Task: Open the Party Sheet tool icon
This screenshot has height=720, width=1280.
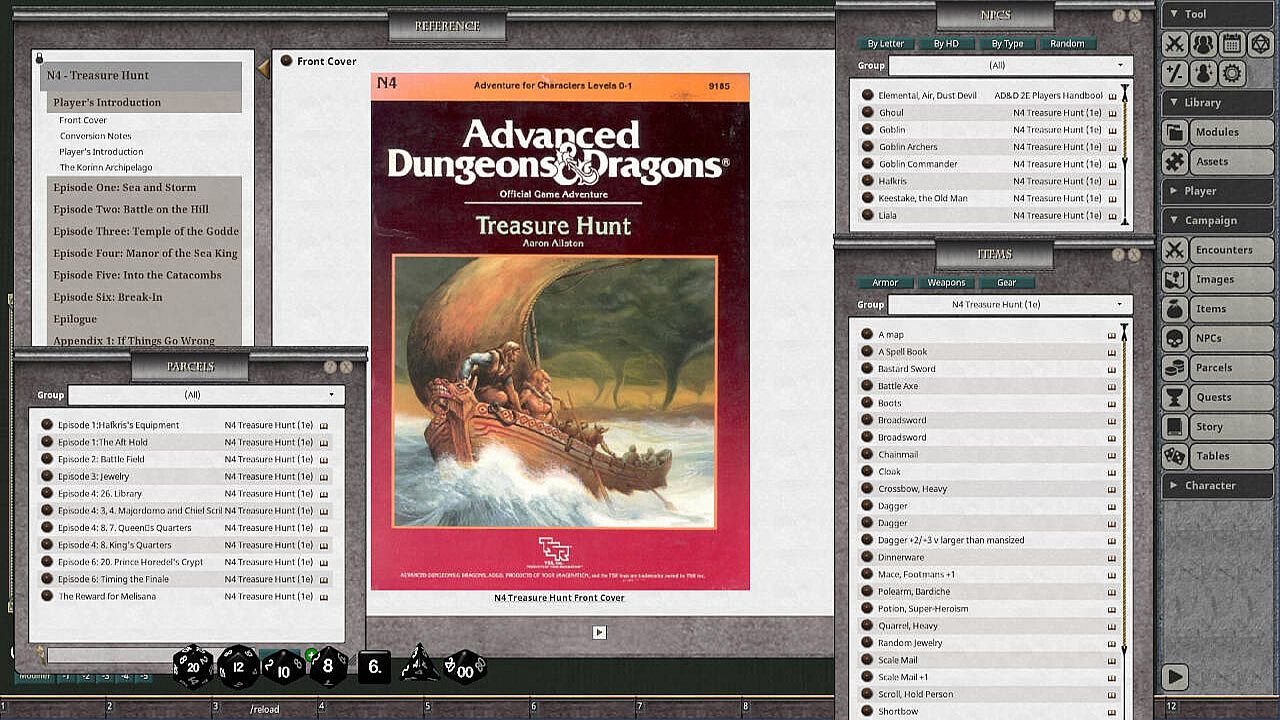Action: click(x=1203, y=44)
